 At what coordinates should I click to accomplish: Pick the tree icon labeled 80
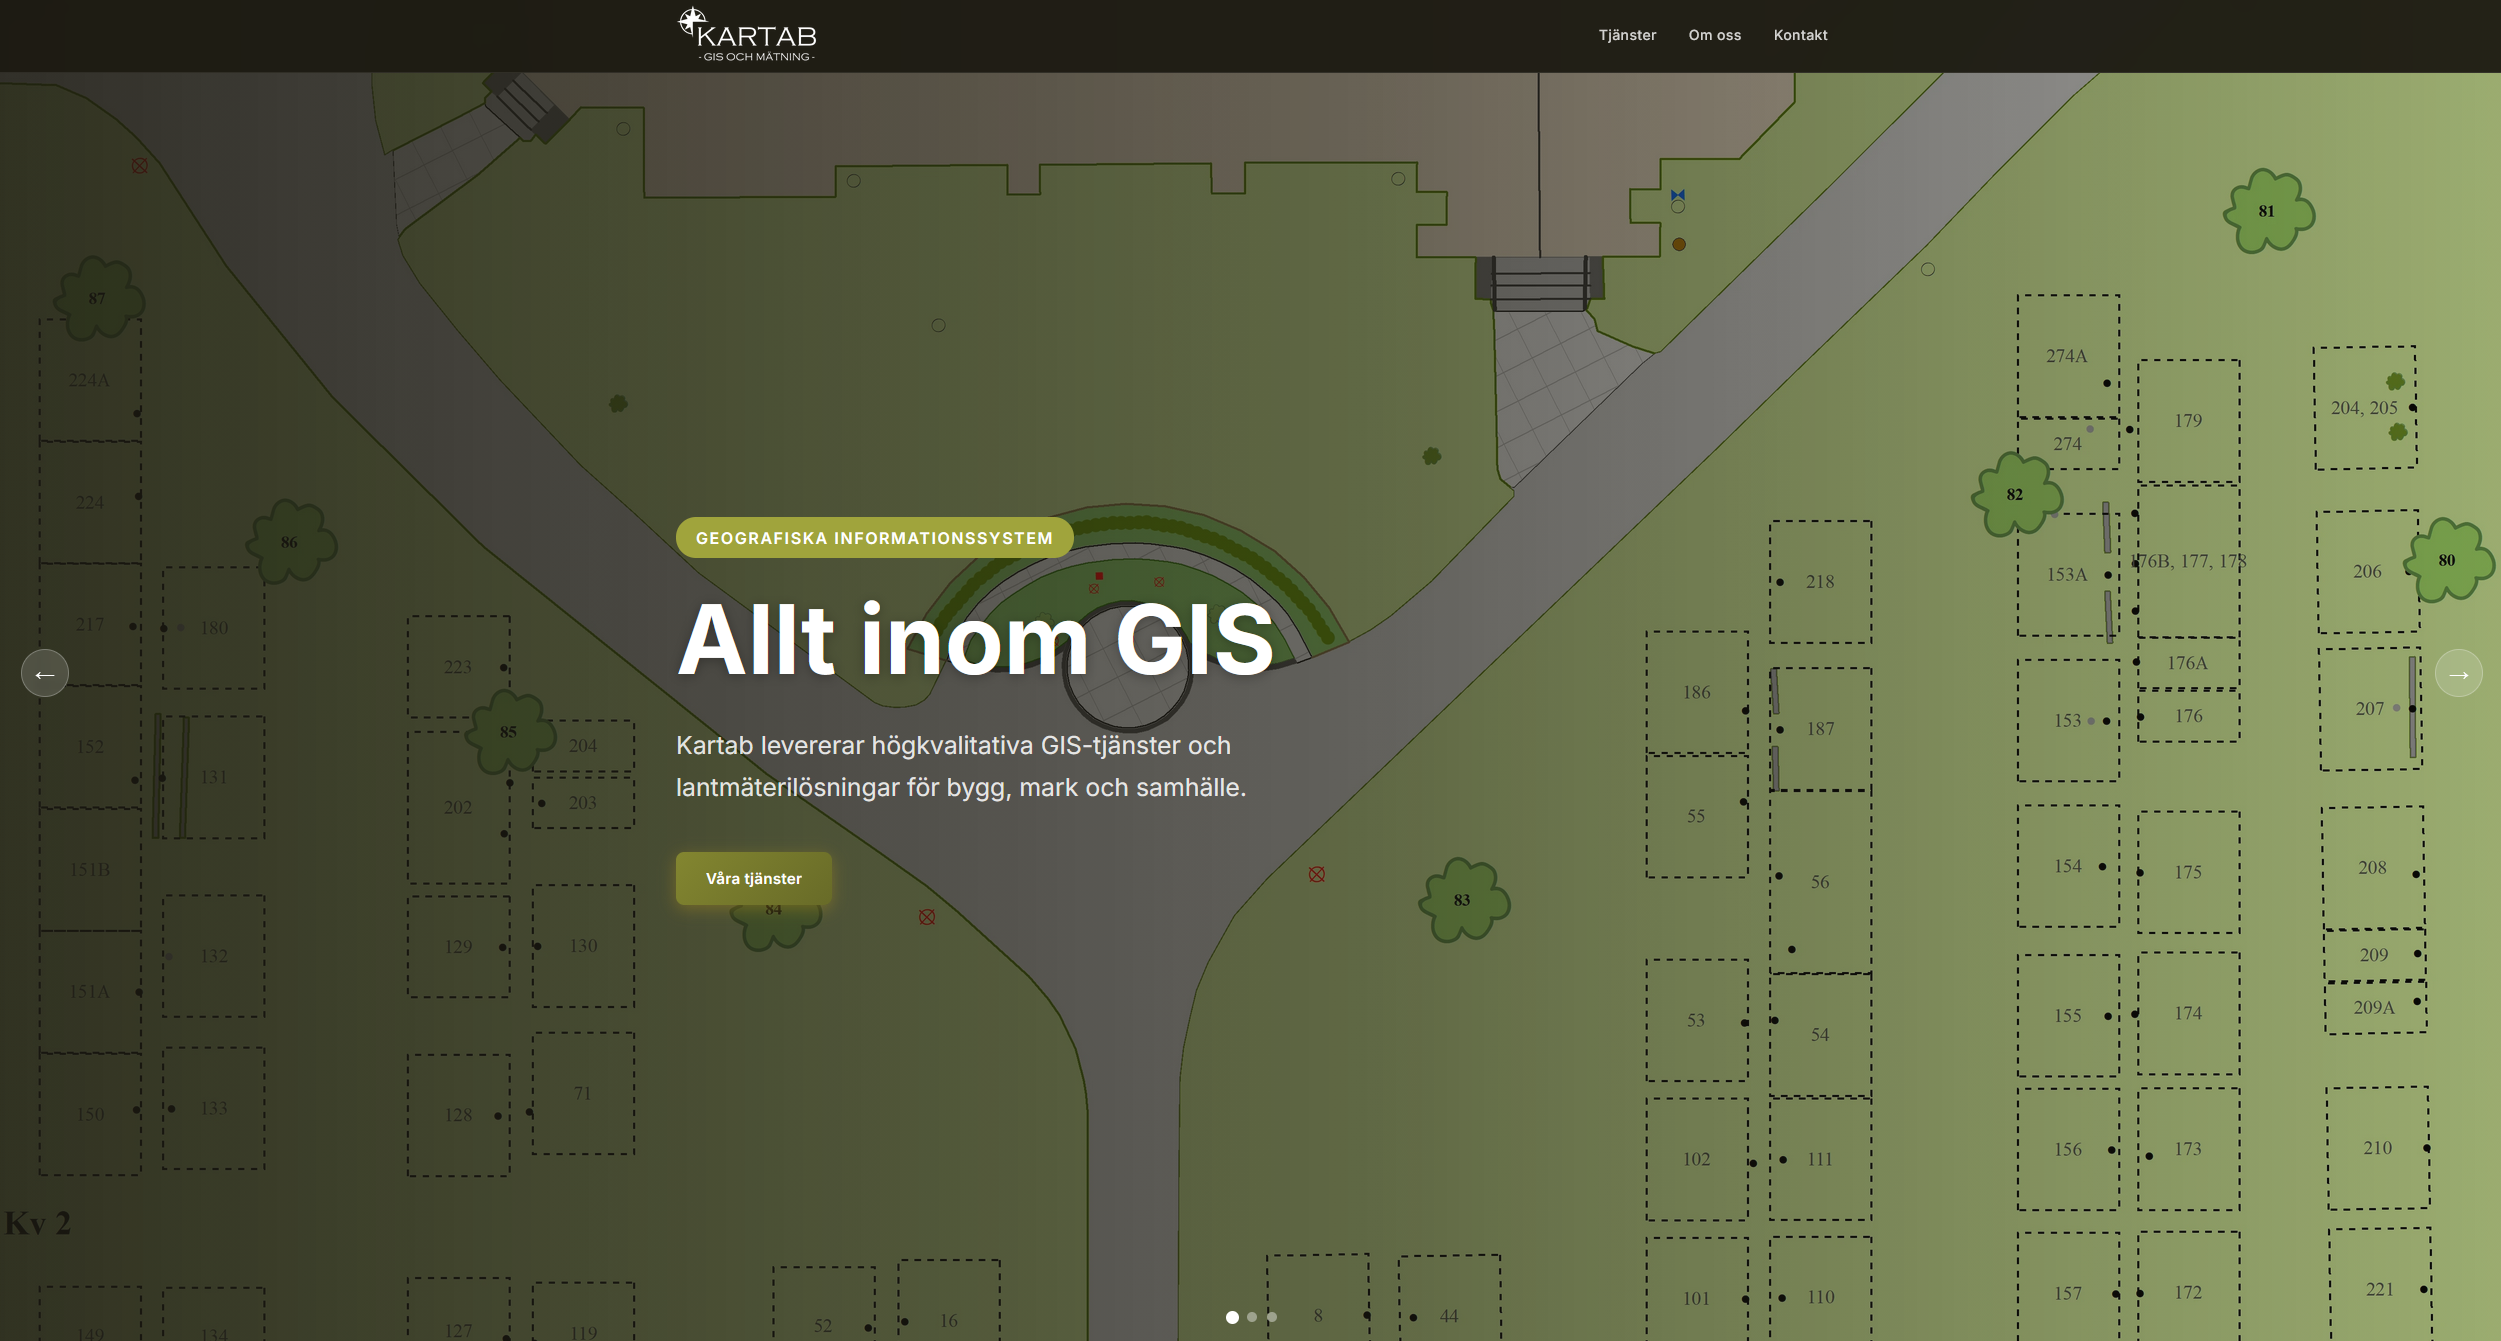pyautogui.click(x=2447, y=560)
